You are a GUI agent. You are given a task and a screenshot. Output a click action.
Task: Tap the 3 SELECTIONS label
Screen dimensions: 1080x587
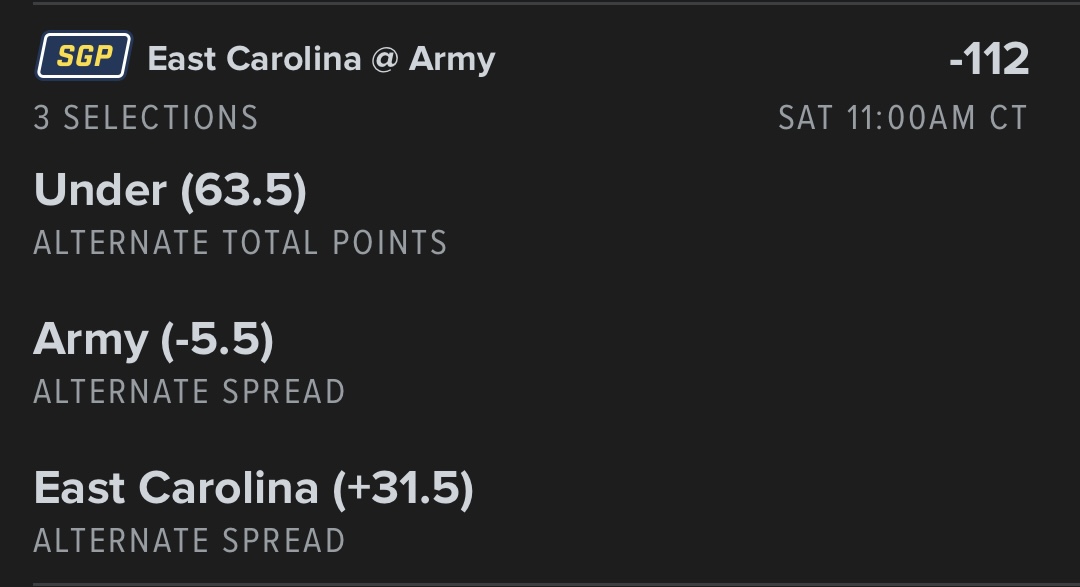tap(146, 118)
